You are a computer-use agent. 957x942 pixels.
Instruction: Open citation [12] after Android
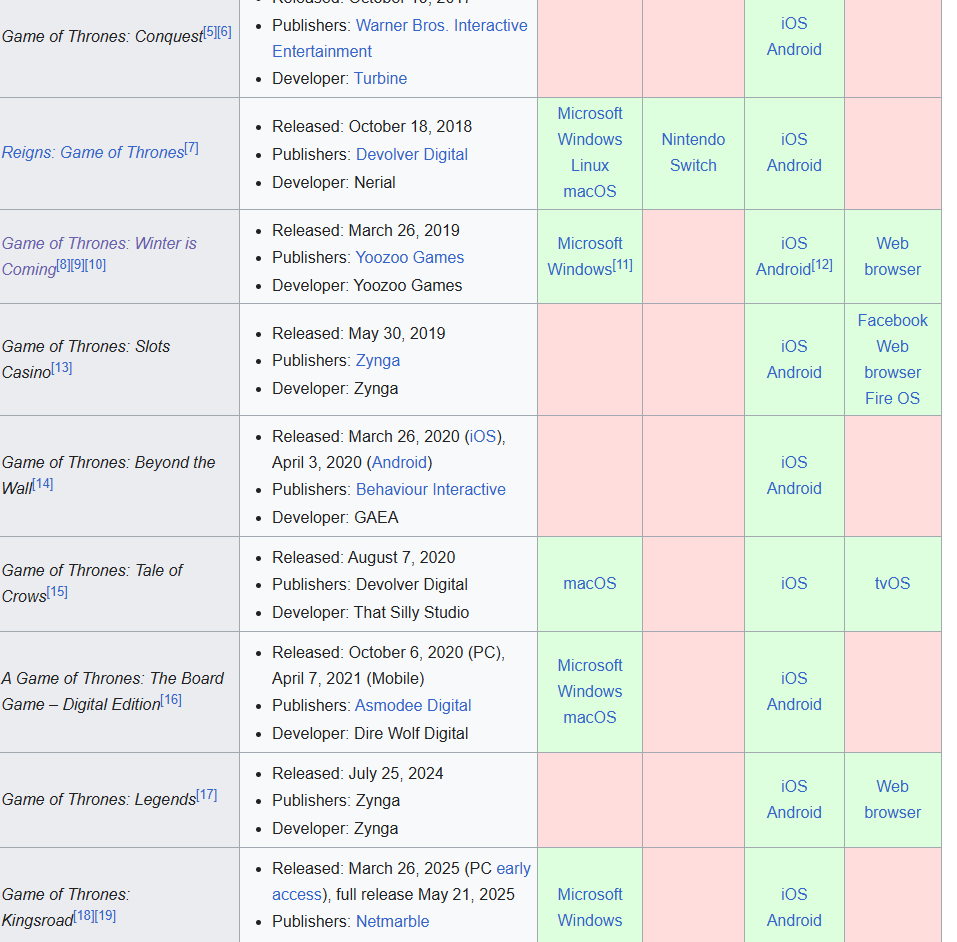tap(822, 265)
